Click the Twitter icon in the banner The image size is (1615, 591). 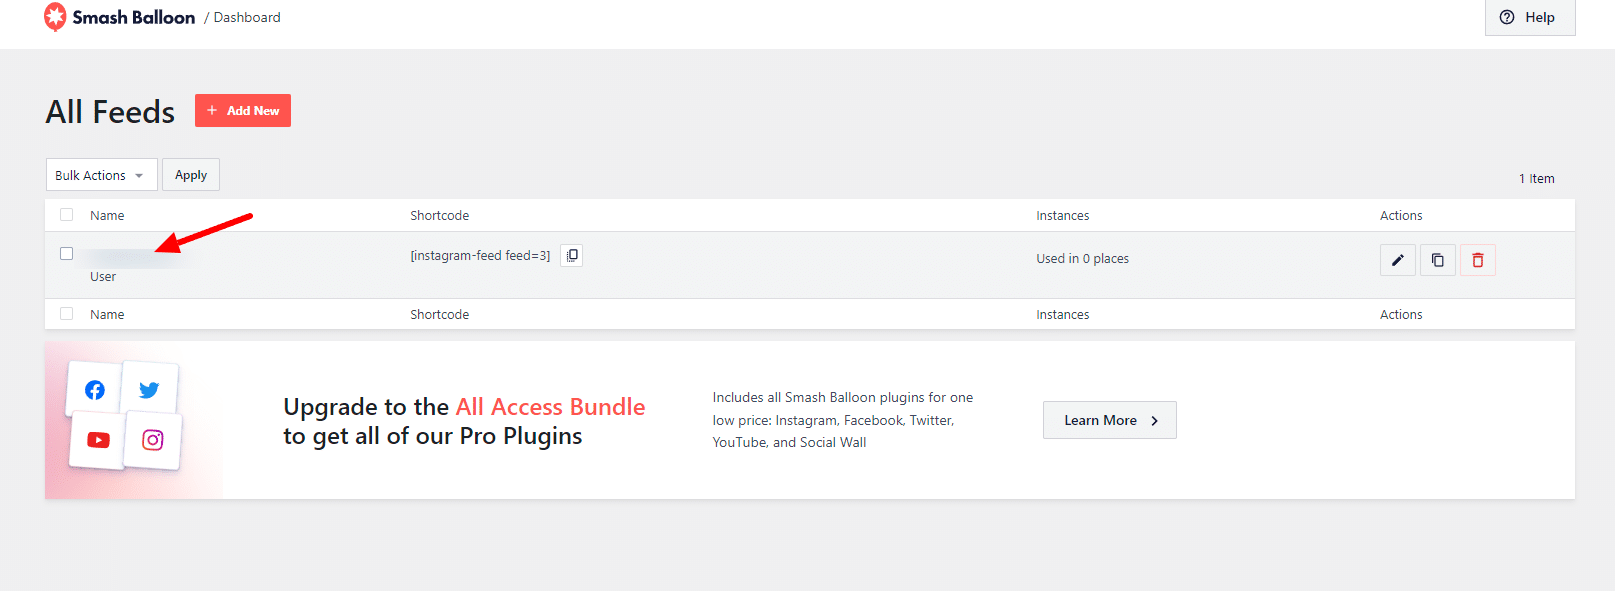pos(149,390)
